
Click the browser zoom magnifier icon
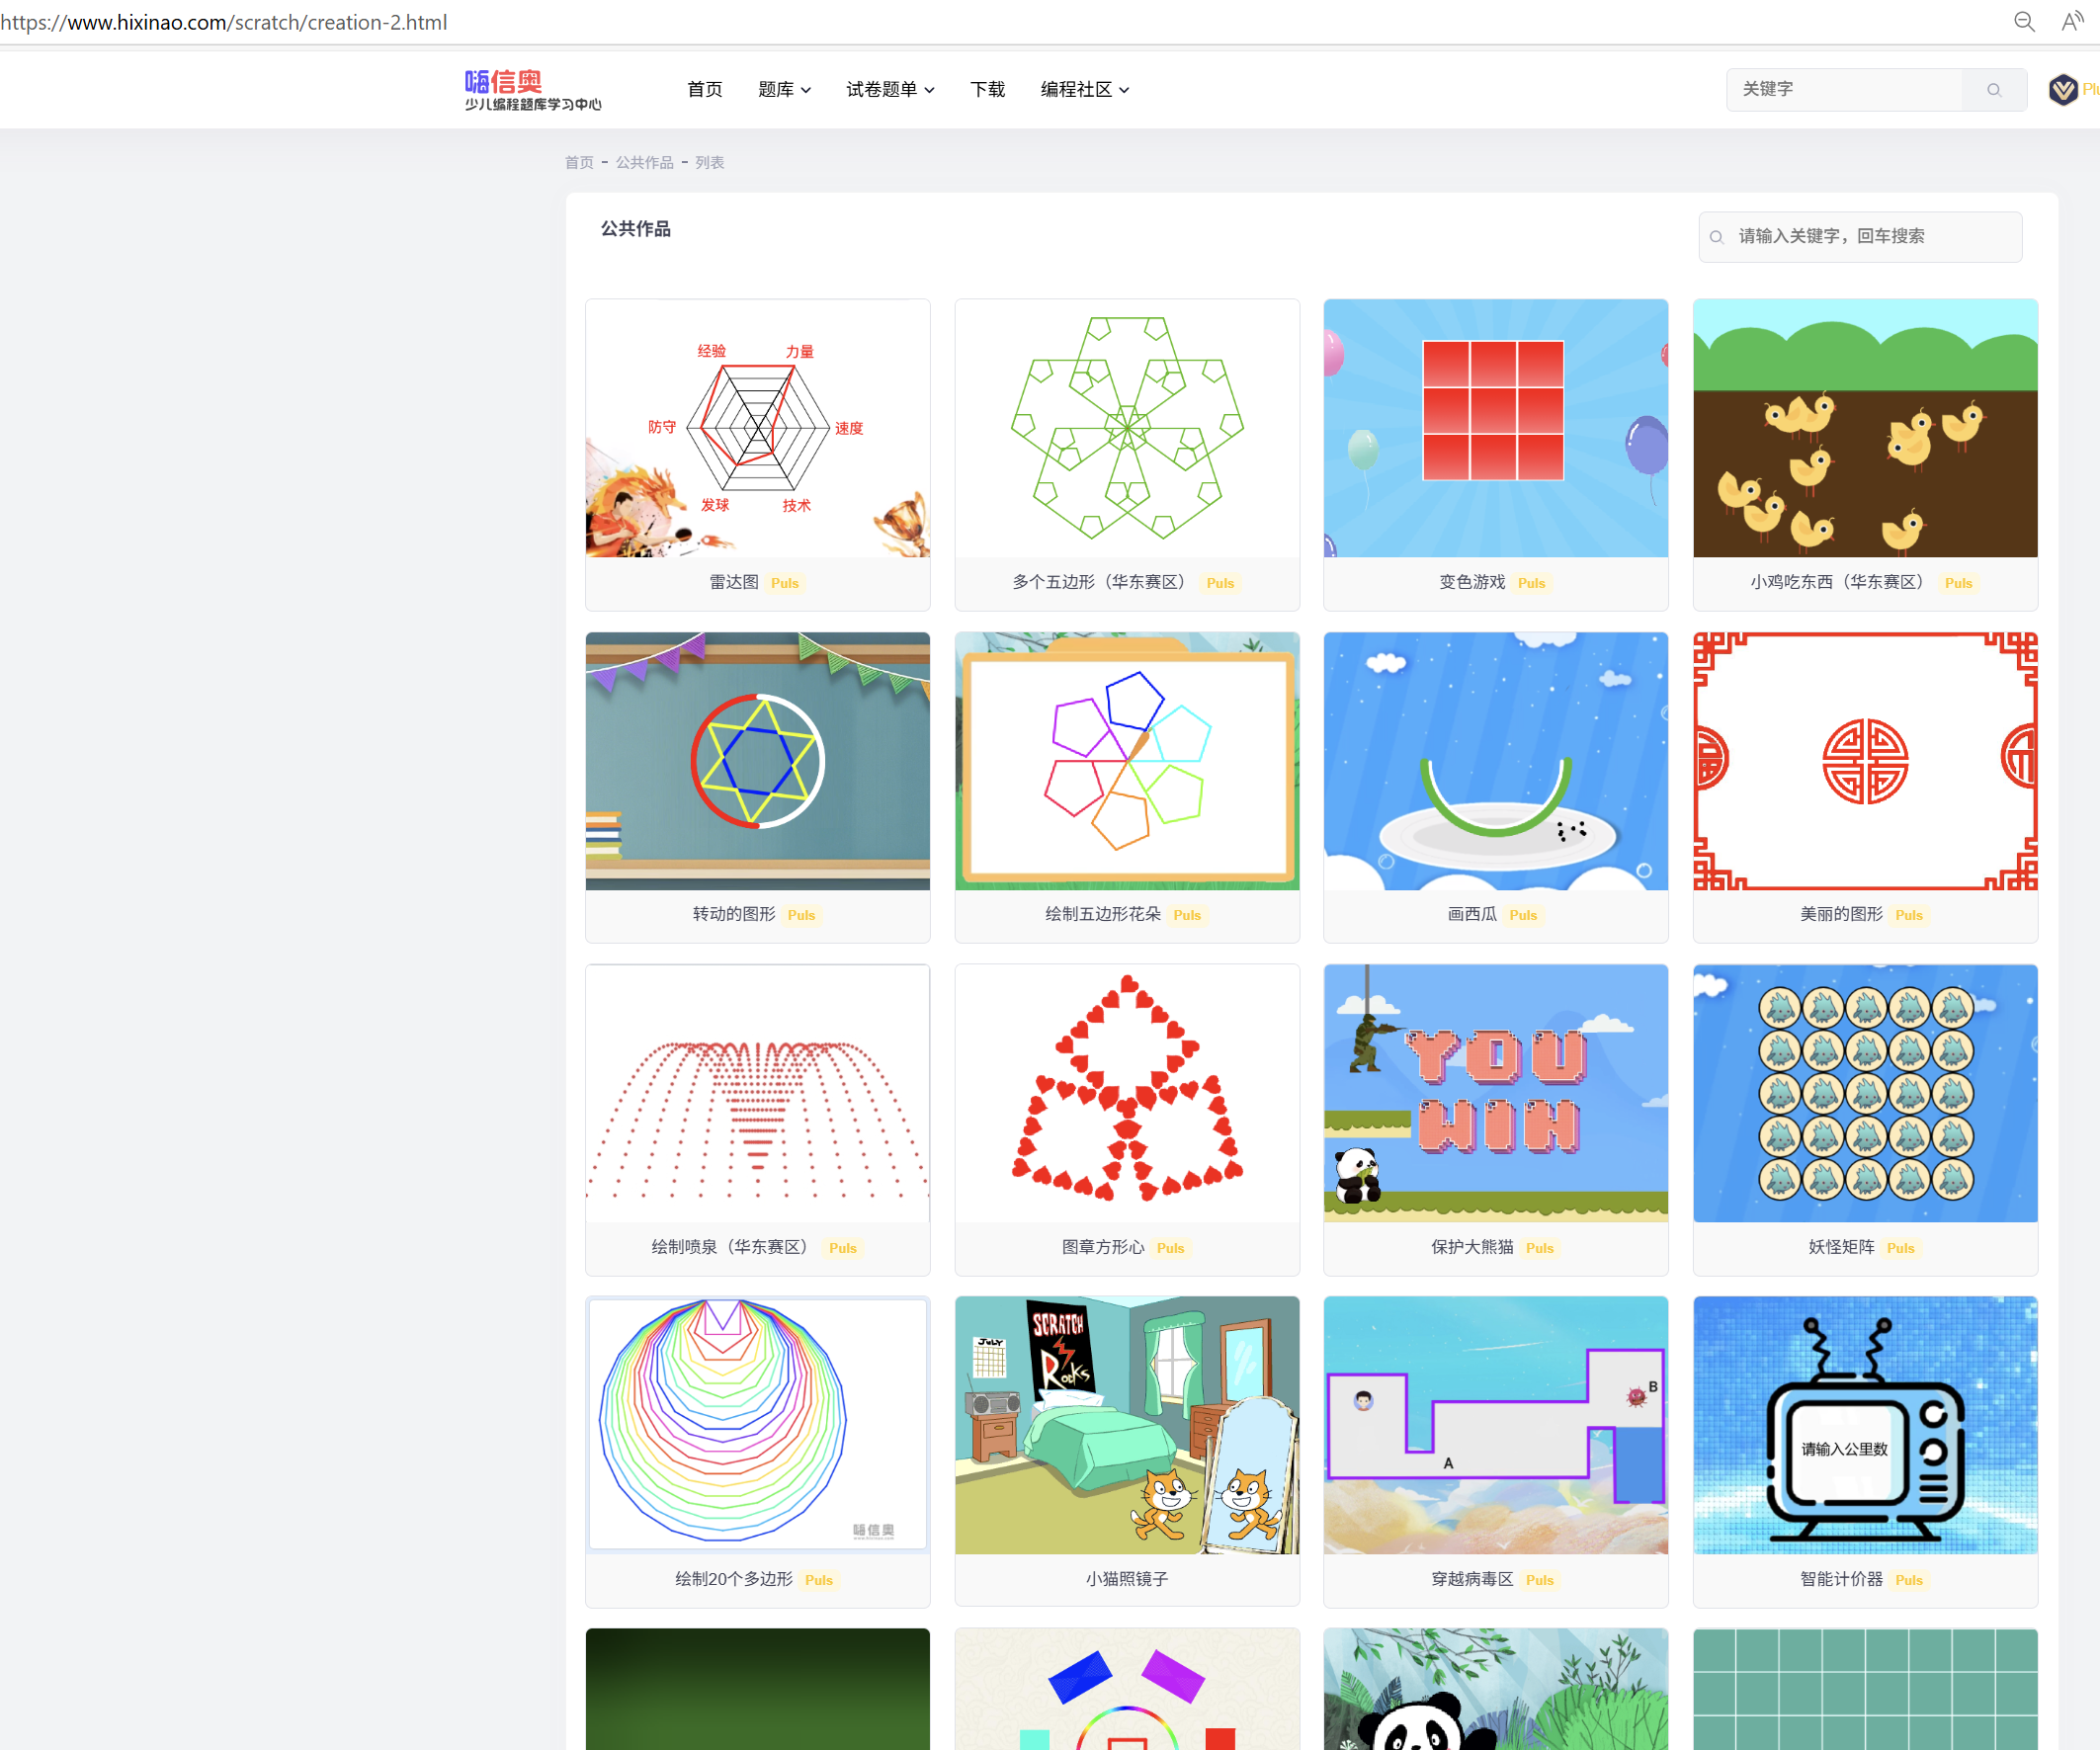(x=2024, y=22)
